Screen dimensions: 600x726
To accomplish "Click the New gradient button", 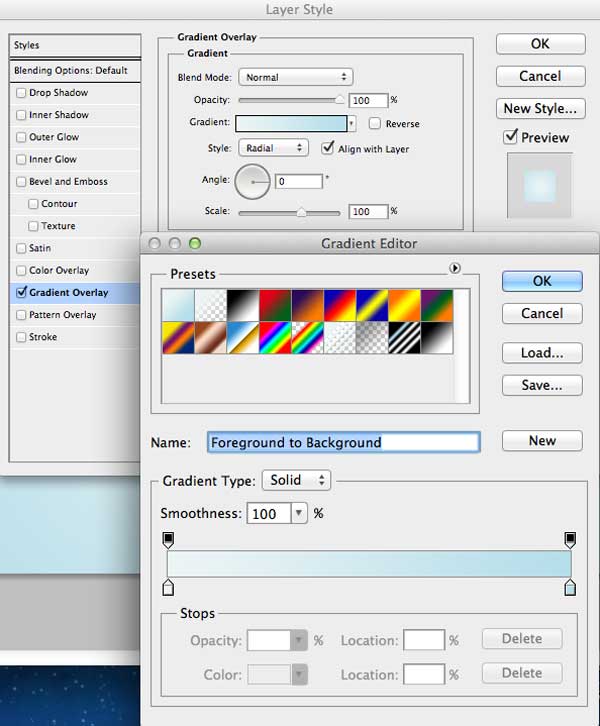I will click(542, 440).
